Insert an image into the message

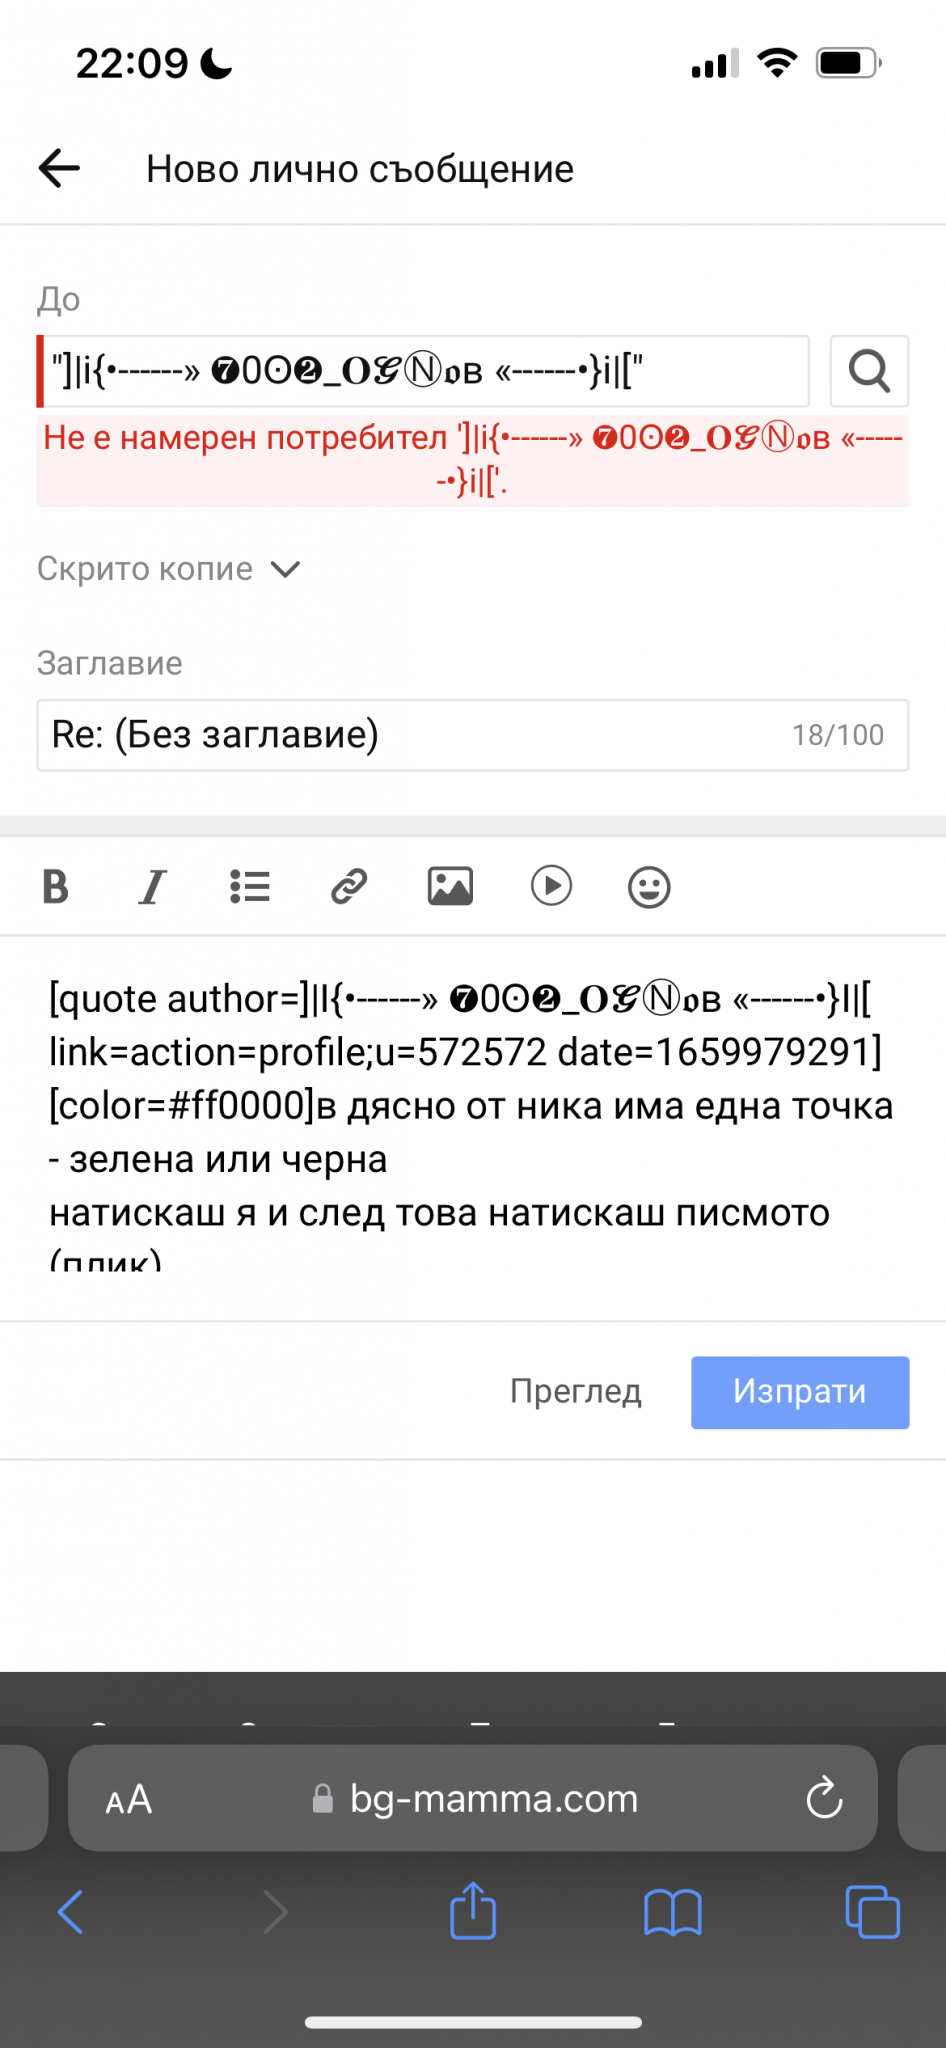450,886
